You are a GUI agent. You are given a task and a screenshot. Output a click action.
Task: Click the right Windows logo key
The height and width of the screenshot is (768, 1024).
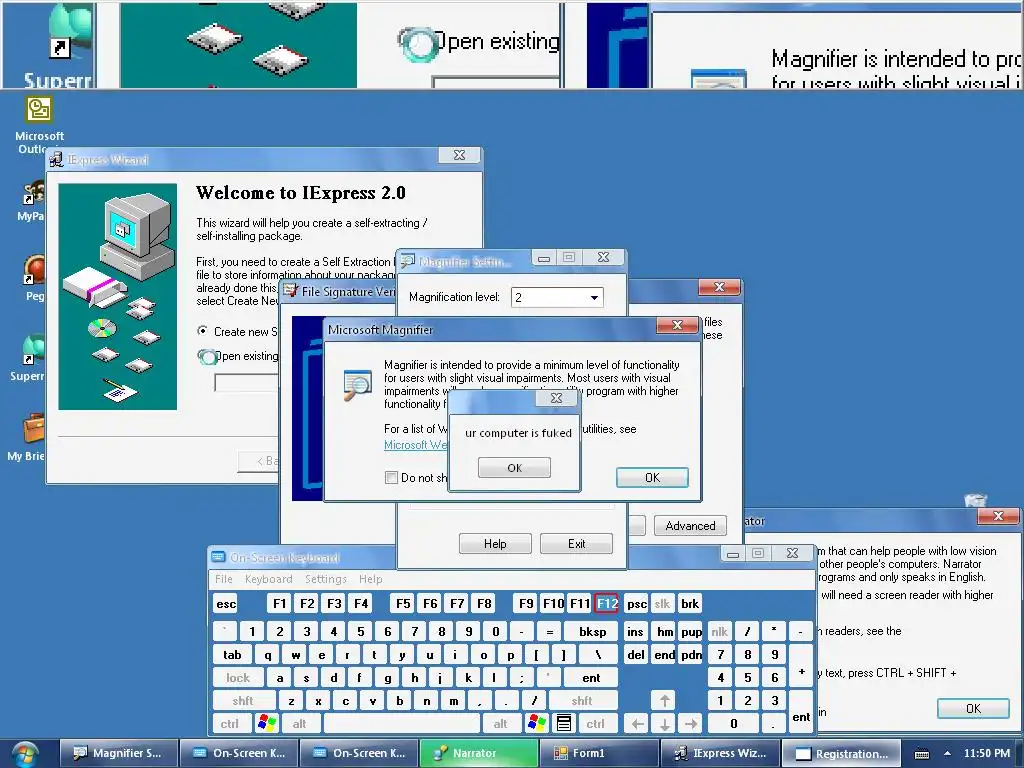(x=537, y=724)
